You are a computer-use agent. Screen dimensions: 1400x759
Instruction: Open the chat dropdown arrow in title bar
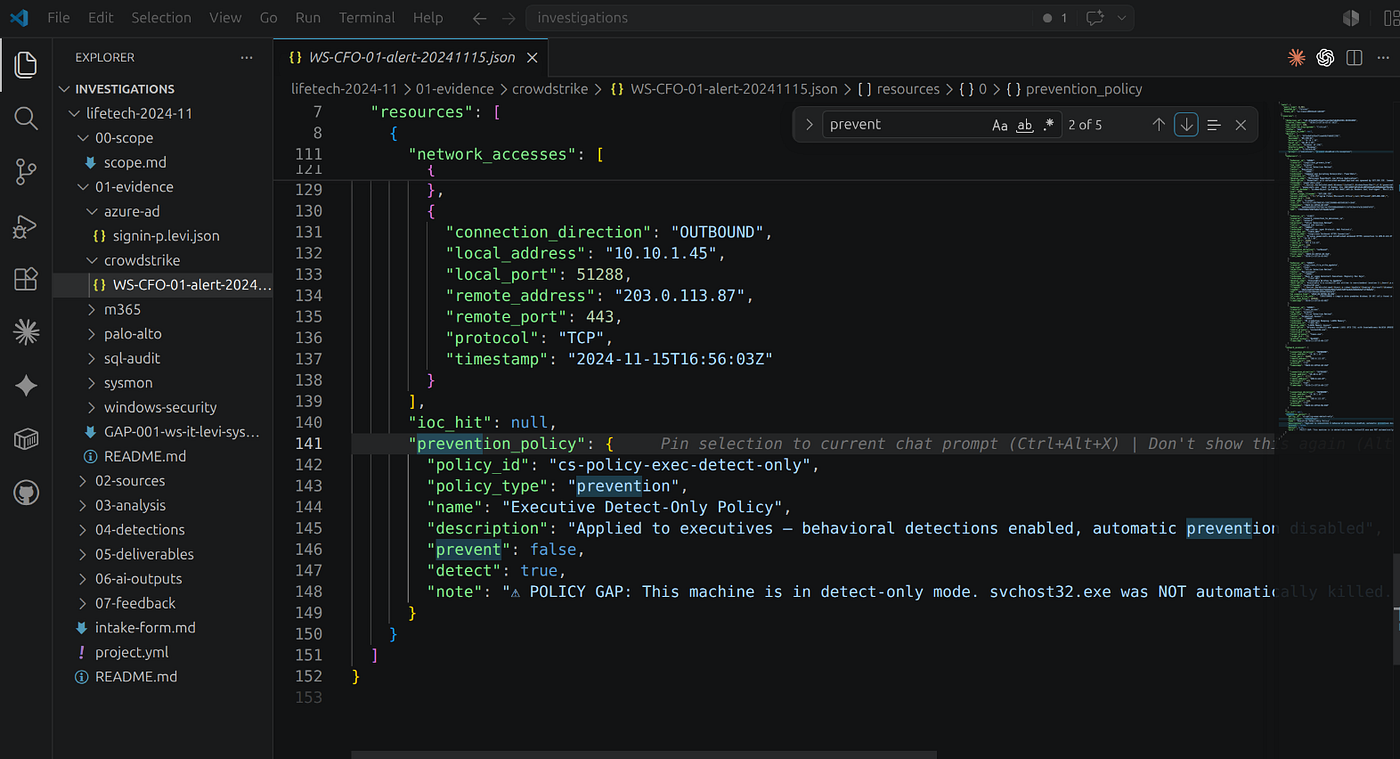(1122, 18)
